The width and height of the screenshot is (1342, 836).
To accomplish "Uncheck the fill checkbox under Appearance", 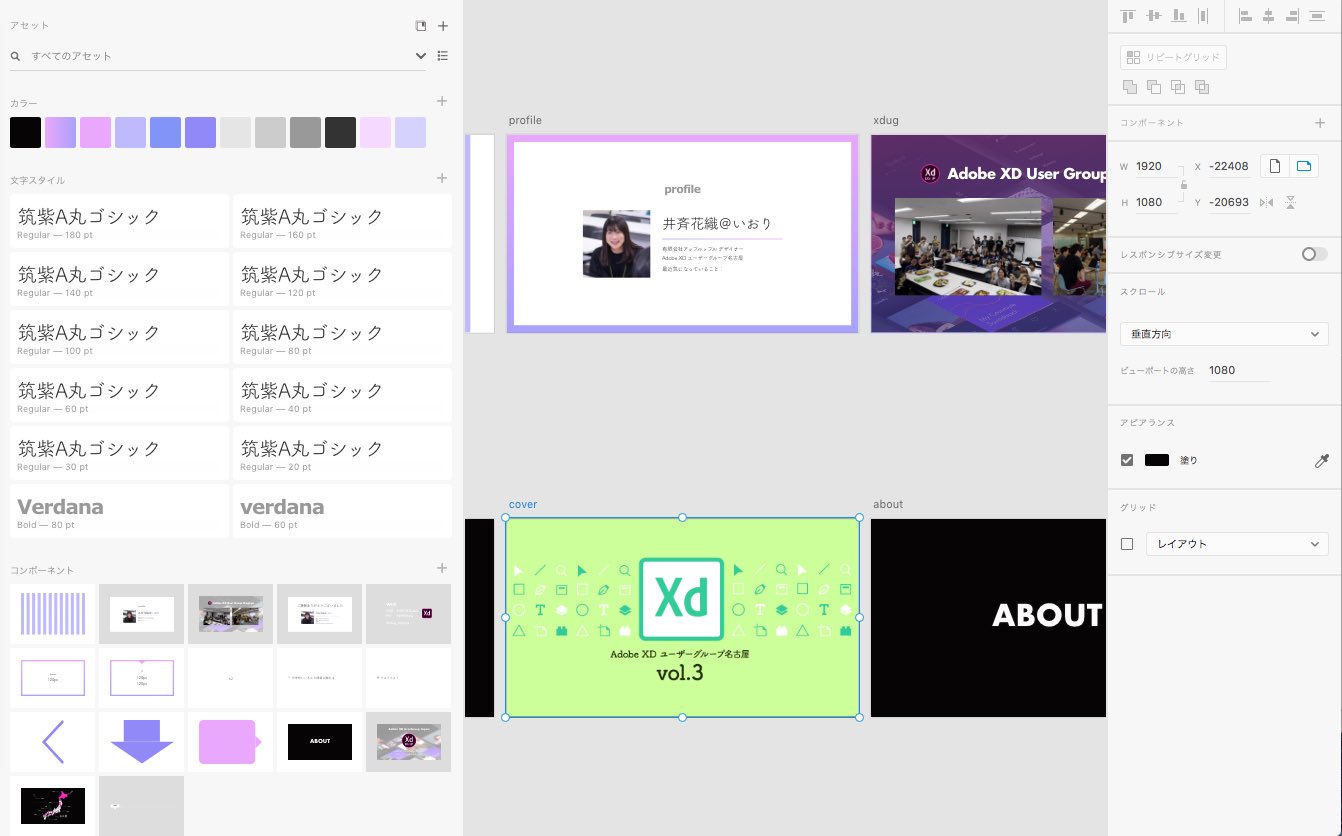I will [1127, 460].
